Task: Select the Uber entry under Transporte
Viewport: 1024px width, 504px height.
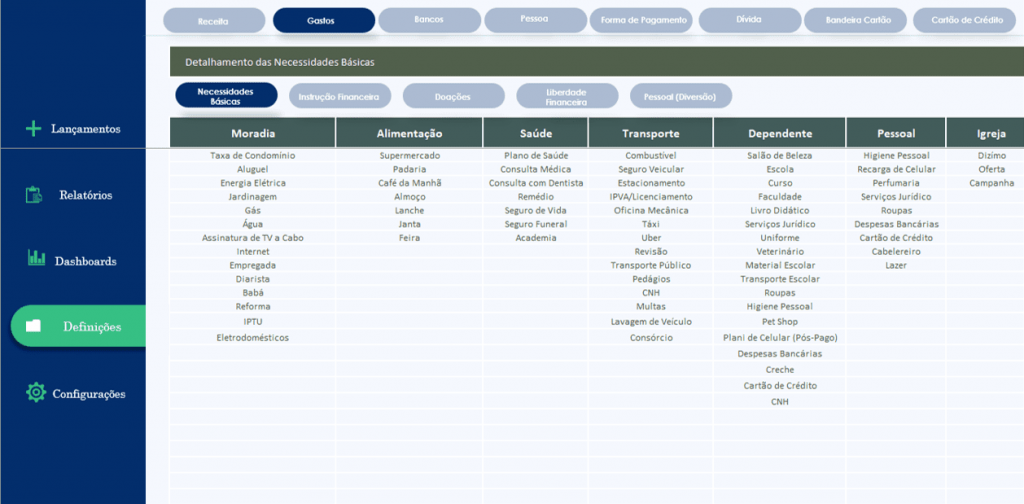Action: (x=650, y=238)
